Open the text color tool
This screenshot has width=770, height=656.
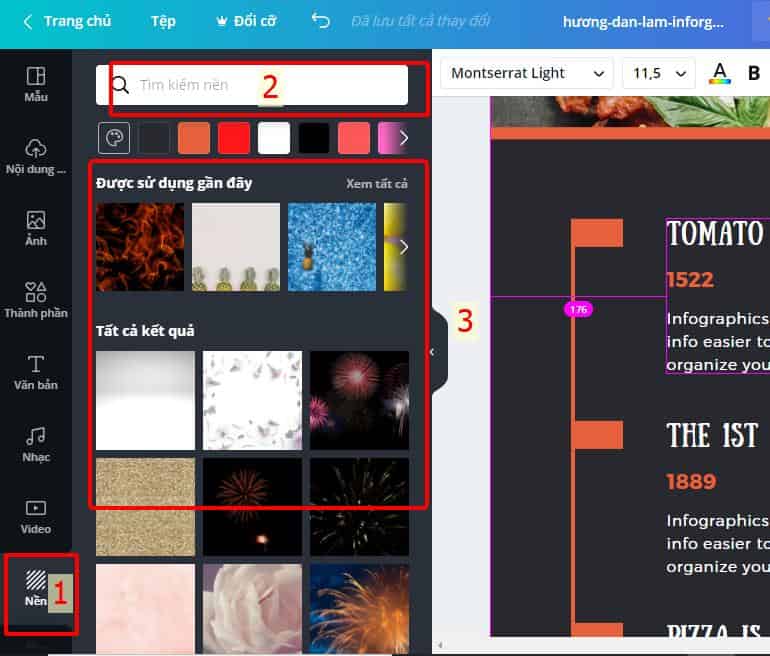point(718,73)
